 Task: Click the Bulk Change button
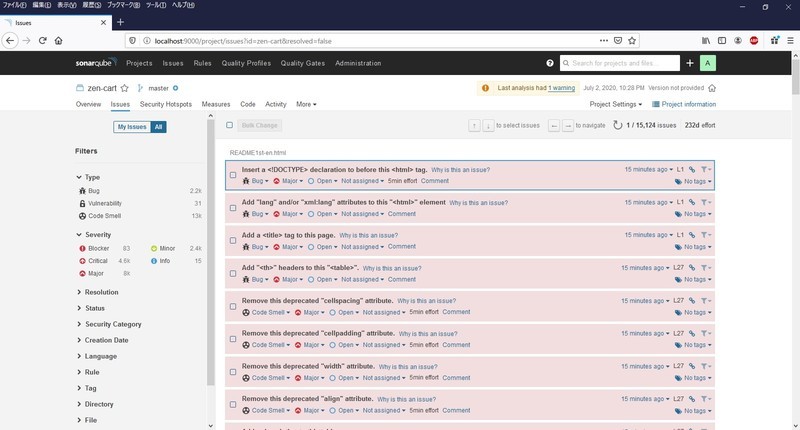point(260,125)
